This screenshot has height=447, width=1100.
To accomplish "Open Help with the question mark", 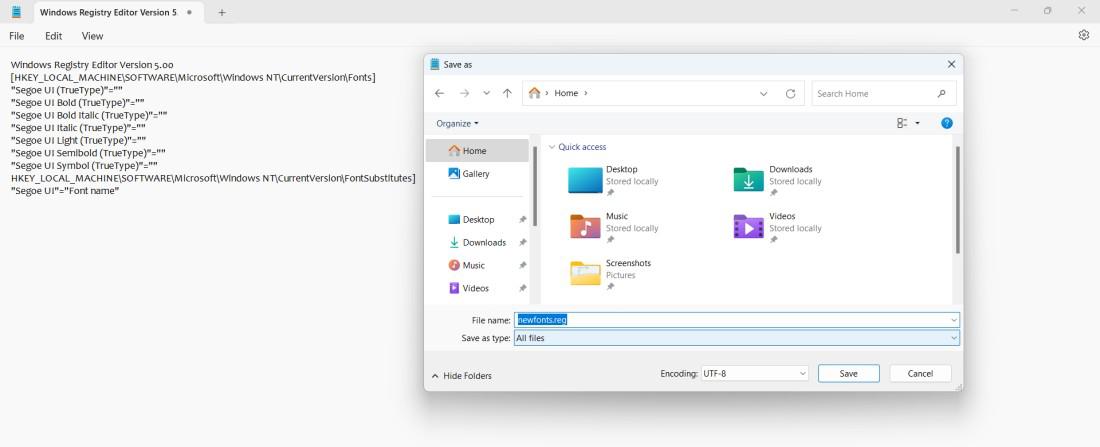I will pyautogui.click(x=946, y=124).
